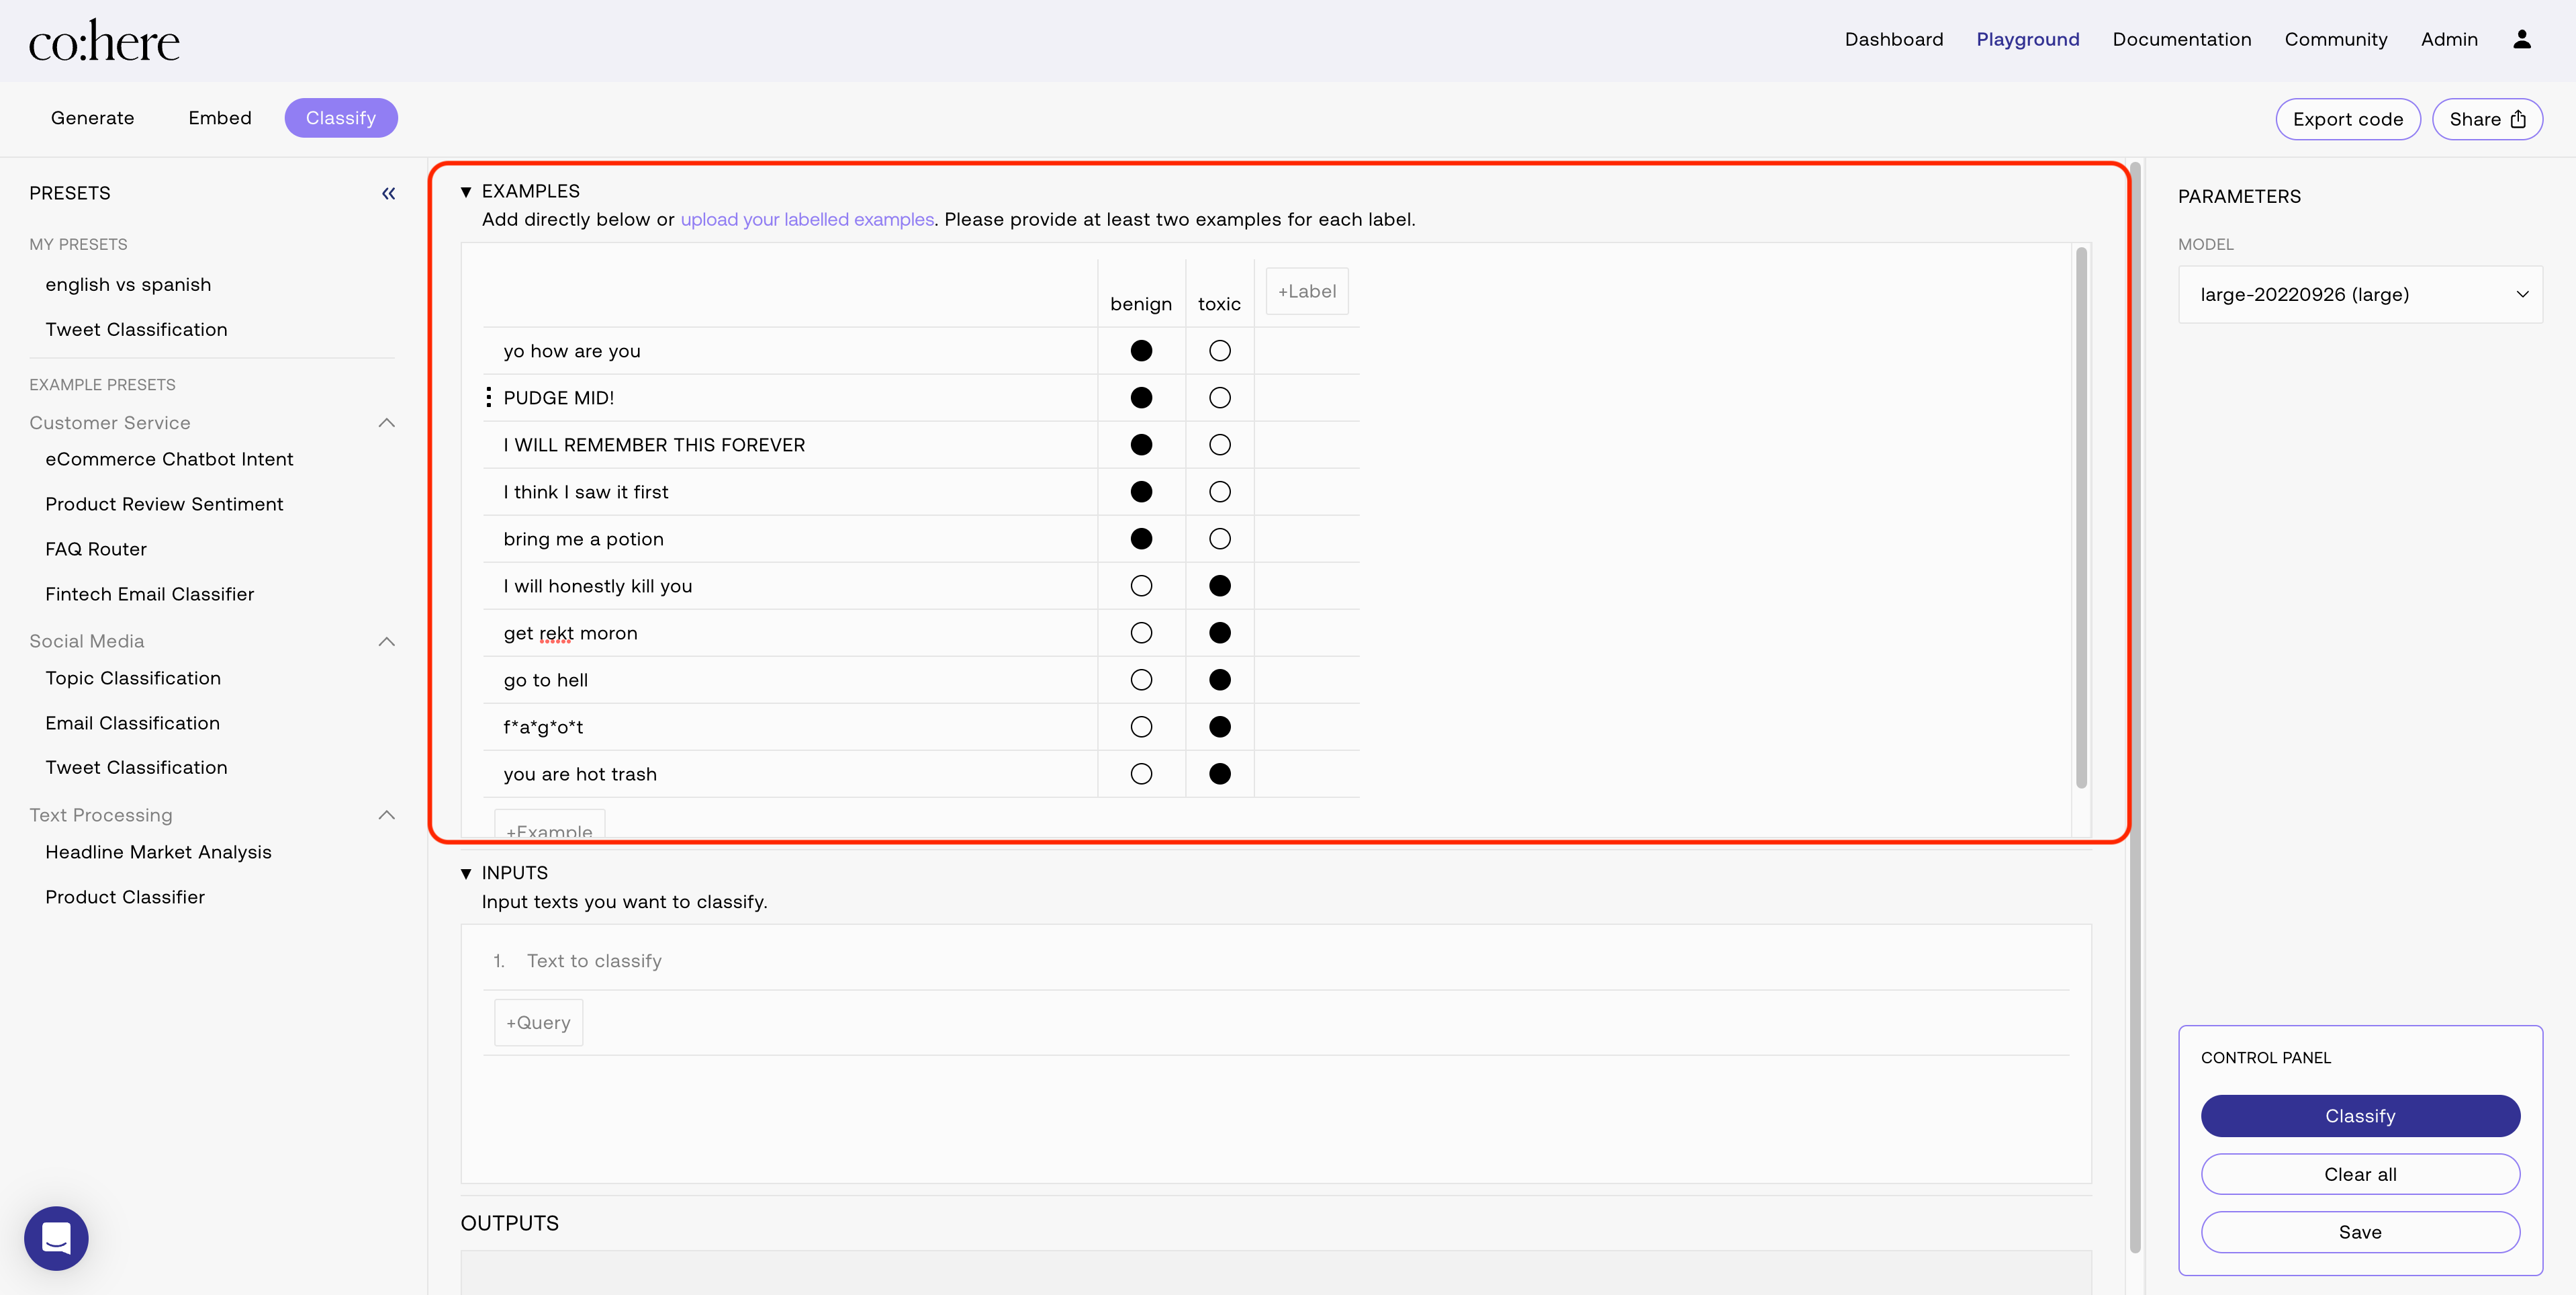Switch to the Embed tab

pyautogui.click(x=220, y=118)
